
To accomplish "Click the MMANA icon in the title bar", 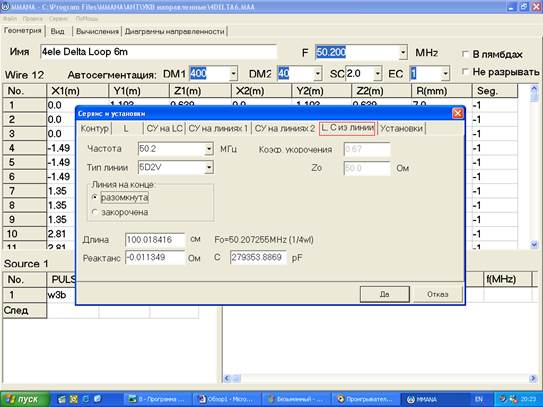I will click(5, 7).
